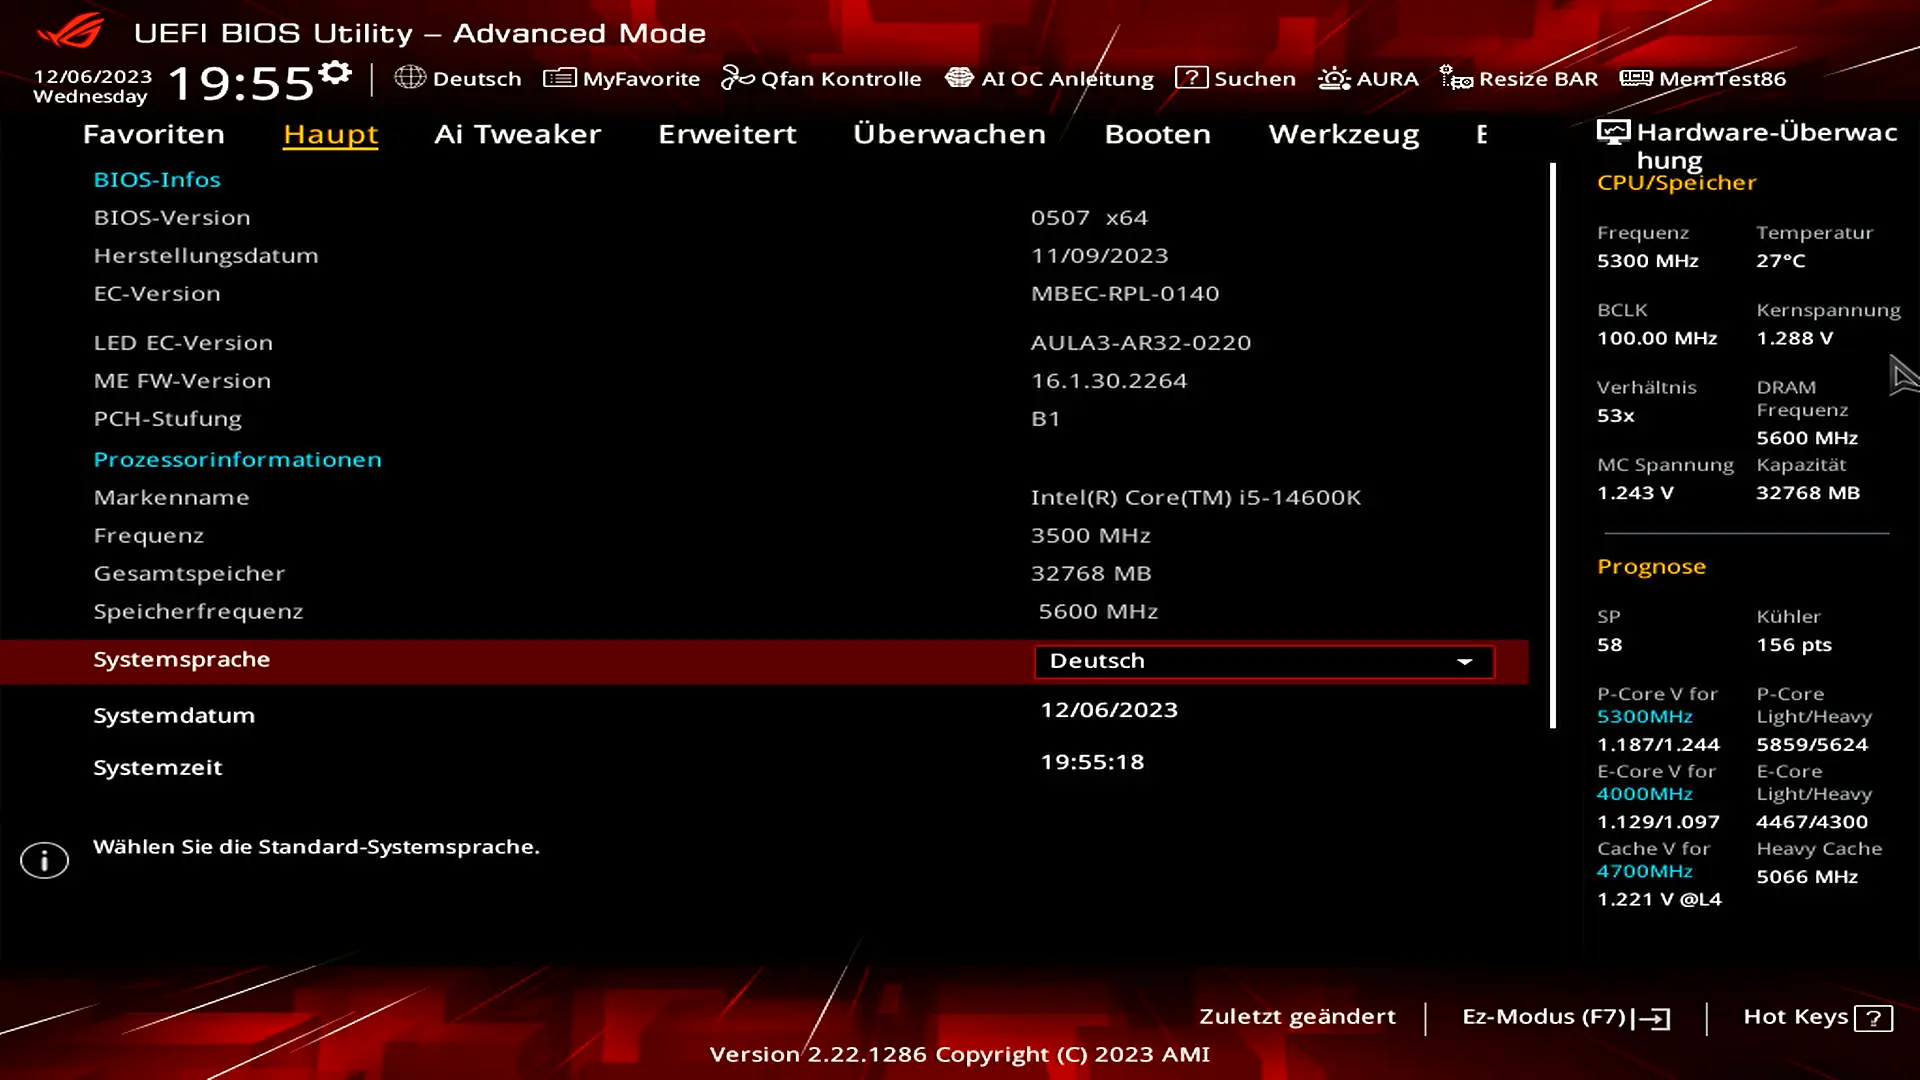1920x1080 pixels.
Task: Open AI OC Anleitung chip icon
Action: (x=958, y=78)
